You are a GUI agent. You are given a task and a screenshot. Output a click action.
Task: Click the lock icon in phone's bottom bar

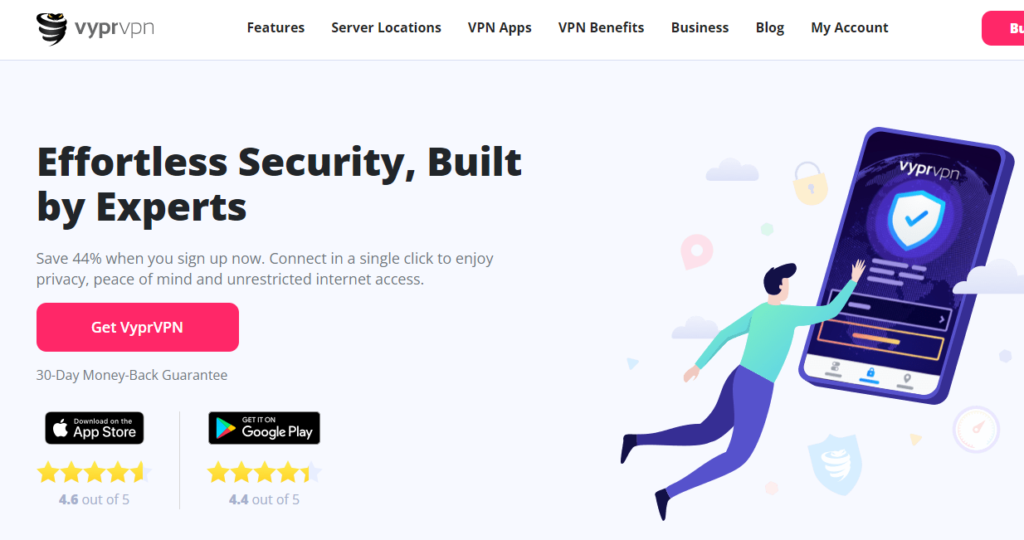click(870, 372)
